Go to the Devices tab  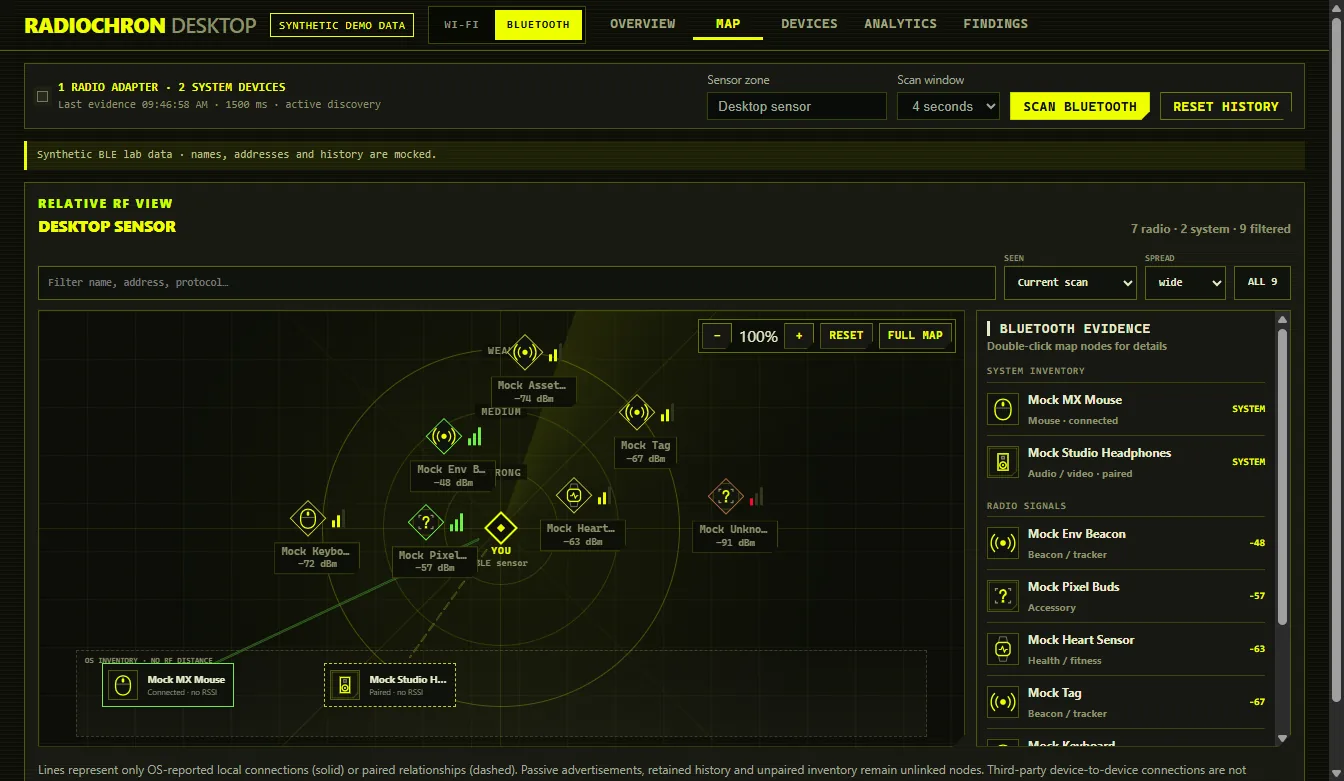809,23
